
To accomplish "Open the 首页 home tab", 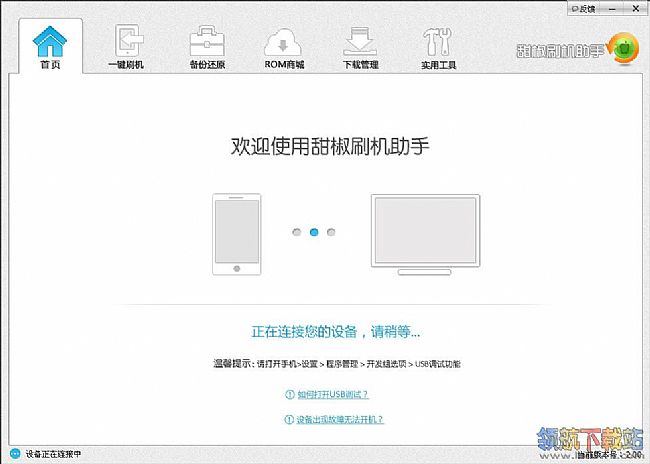I will [50, 47].
